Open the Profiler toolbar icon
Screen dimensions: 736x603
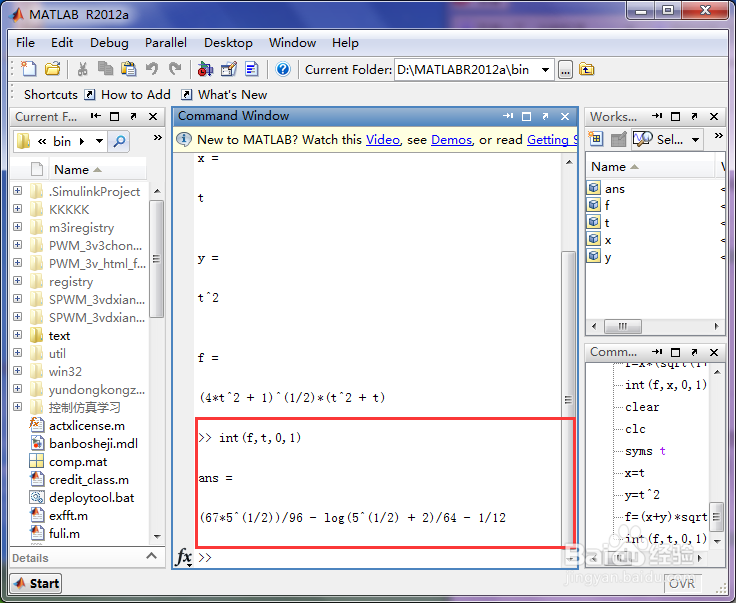[252, 69]
